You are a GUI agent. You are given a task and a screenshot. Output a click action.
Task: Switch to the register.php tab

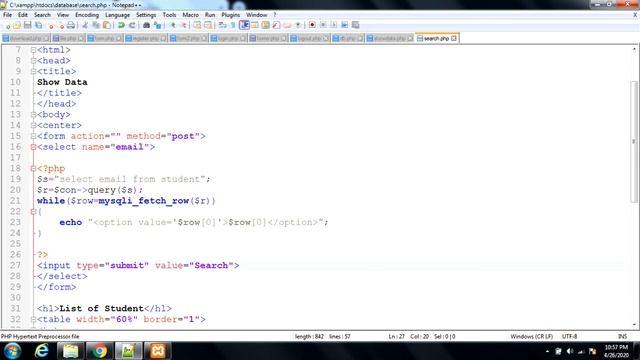(145, 38)
